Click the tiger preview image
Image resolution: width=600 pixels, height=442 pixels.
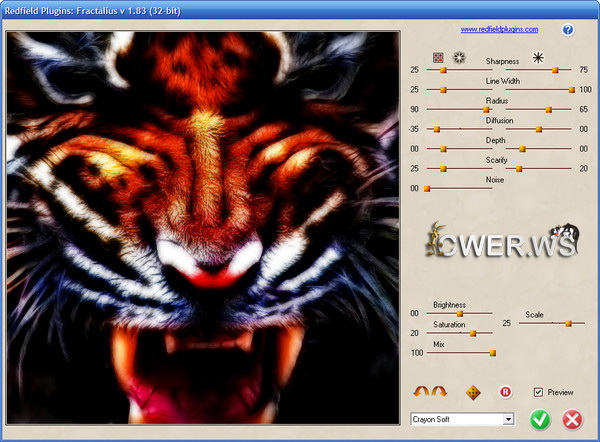click(x=203, y=227)
